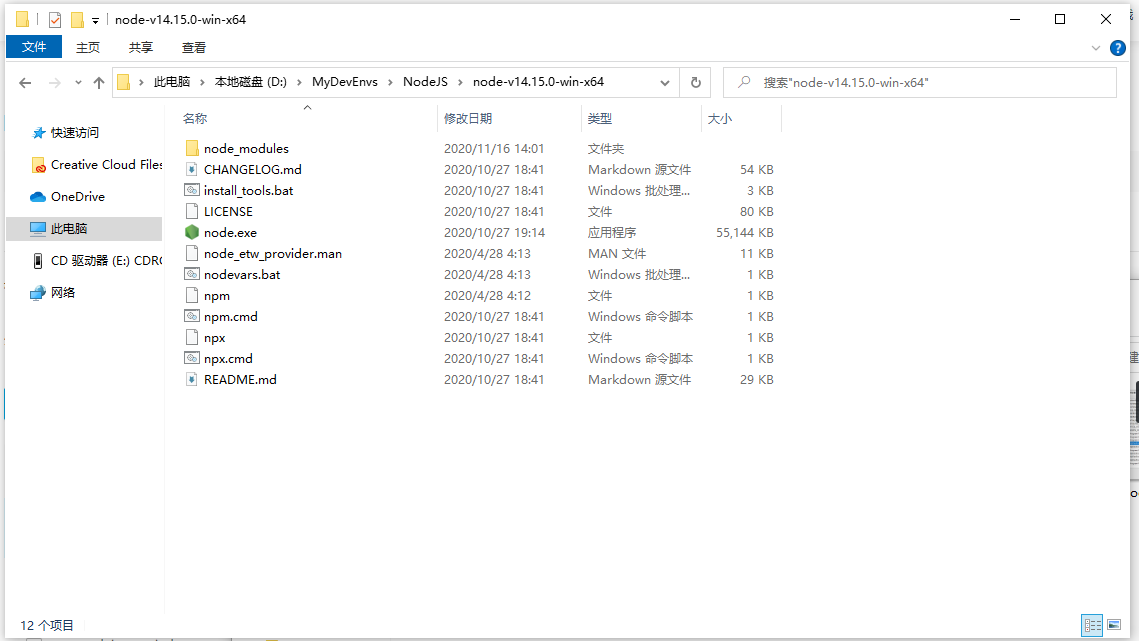Sort by the 修改日期 column header

tap(469, 118)
